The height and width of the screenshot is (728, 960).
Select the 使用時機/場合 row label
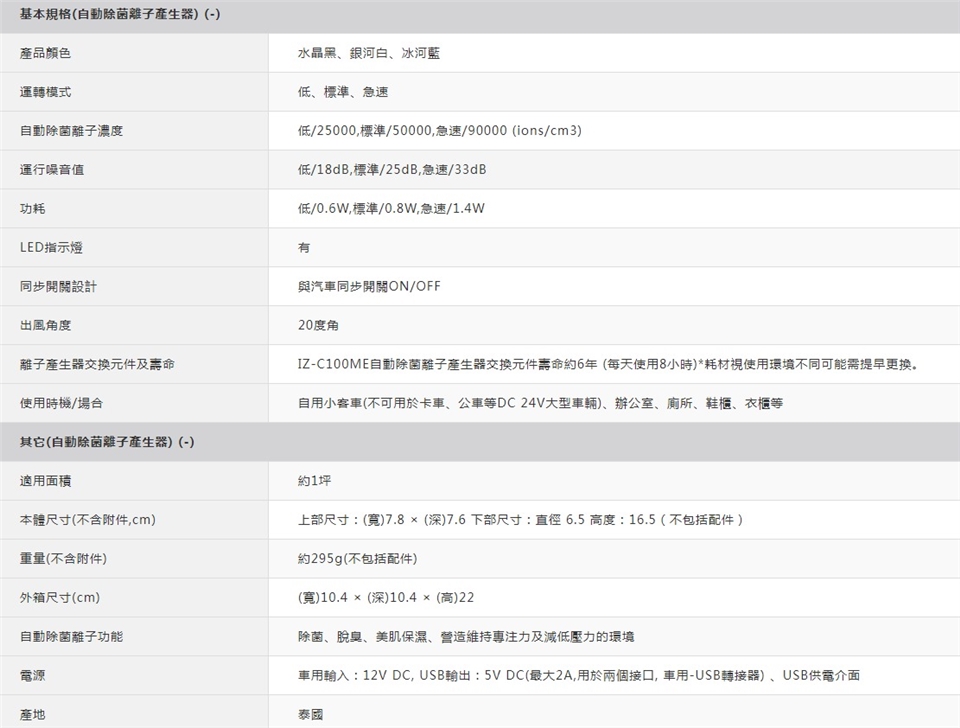[61, 404]
